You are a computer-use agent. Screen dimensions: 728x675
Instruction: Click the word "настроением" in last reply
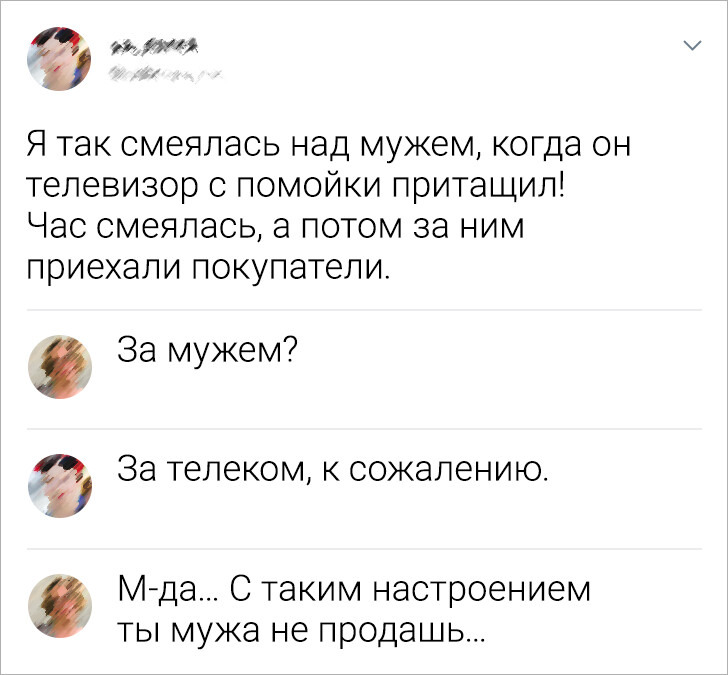[x=482, y=591]
